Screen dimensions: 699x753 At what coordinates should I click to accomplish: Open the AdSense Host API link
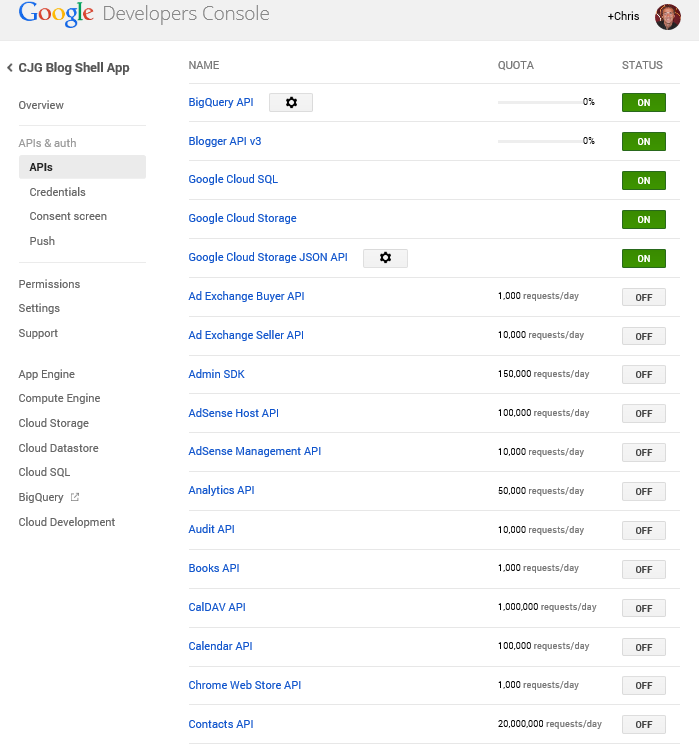[233, 413]
